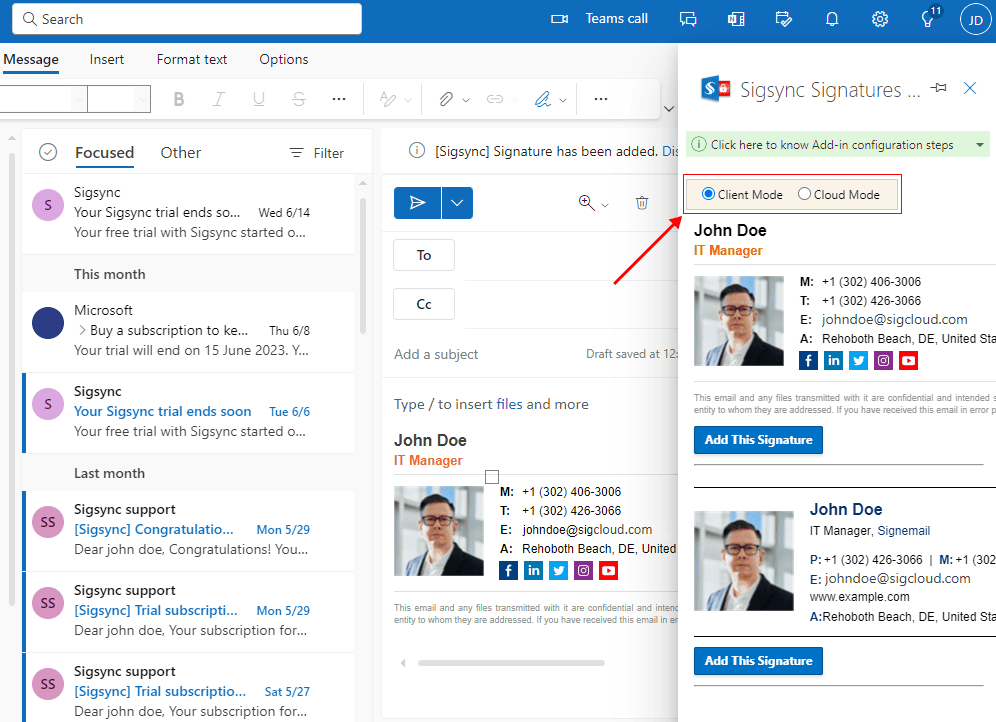The image size is (996, 722).
Task: Expand the send options dropdown arrow
Action: click(x=457, y=203)
